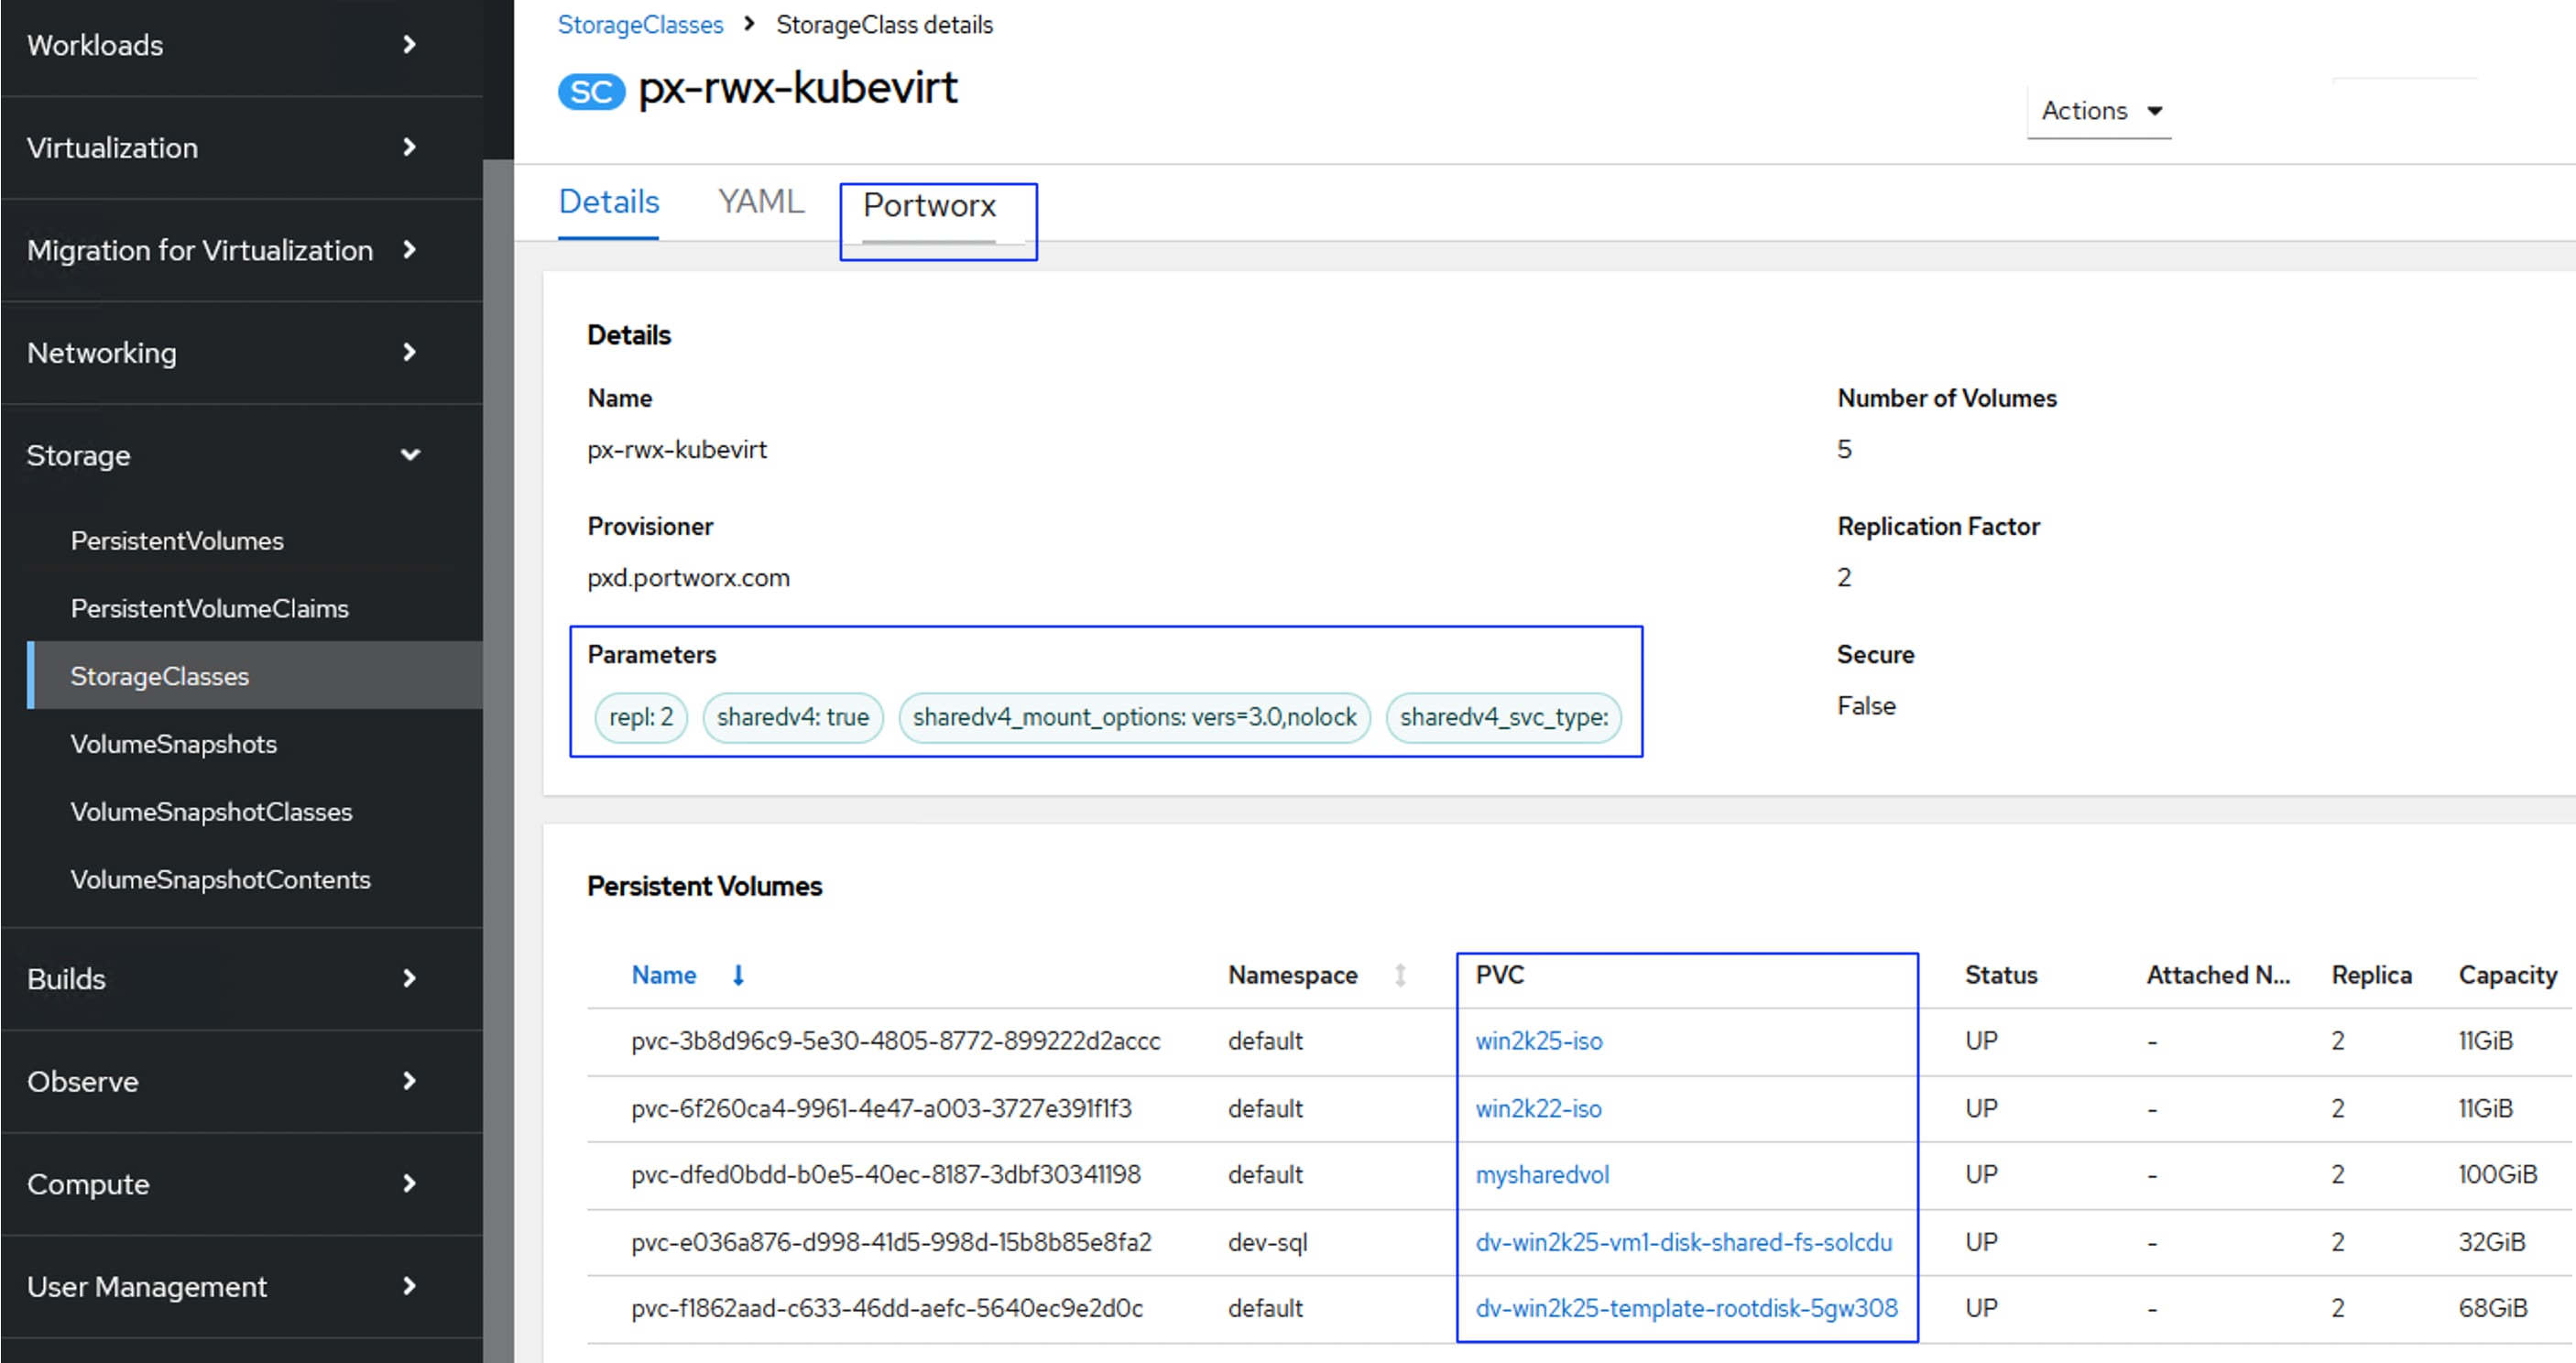The image size is (2576, 1363).
Task: Select PersistentVolumeClaims in sidebar
Action: click(209, 608)
